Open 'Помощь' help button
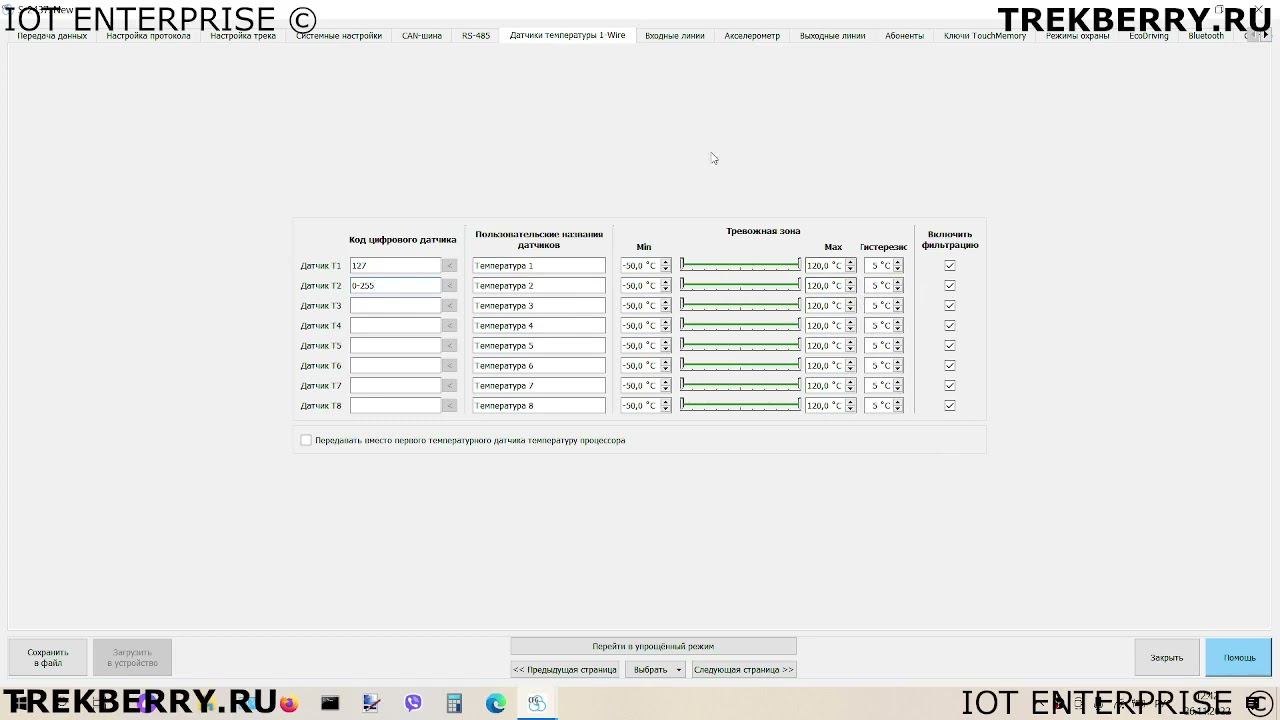This screenshot has width=1280, height=720. [1239, 657]
